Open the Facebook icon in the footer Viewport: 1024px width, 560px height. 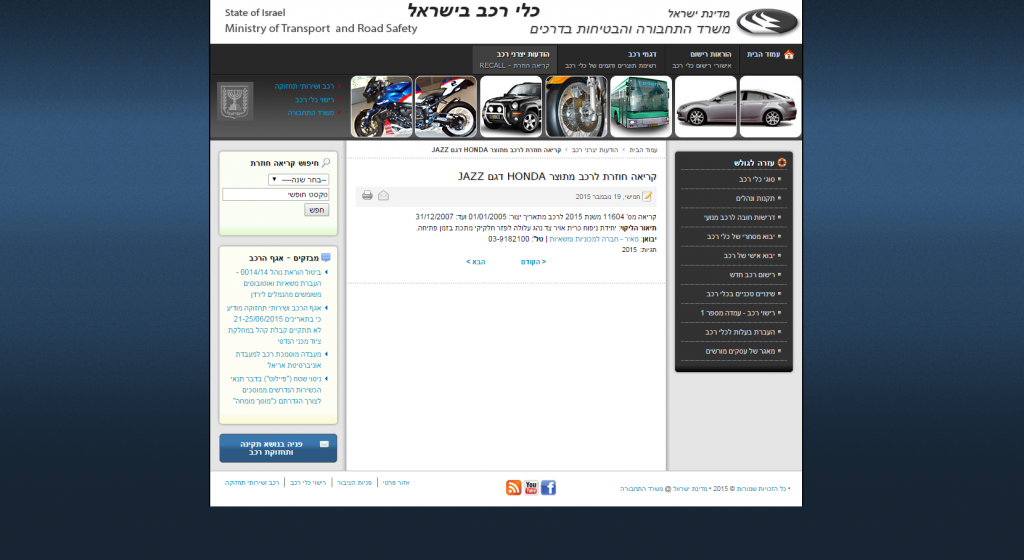pyautogui.click(x=549, y=488)
